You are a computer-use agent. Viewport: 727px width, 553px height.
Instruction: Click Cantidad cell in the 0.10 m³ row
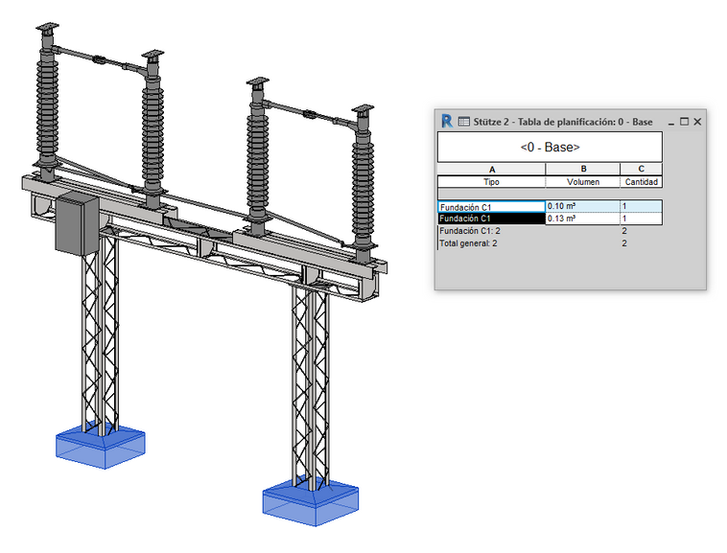click(x=641, y=206)
